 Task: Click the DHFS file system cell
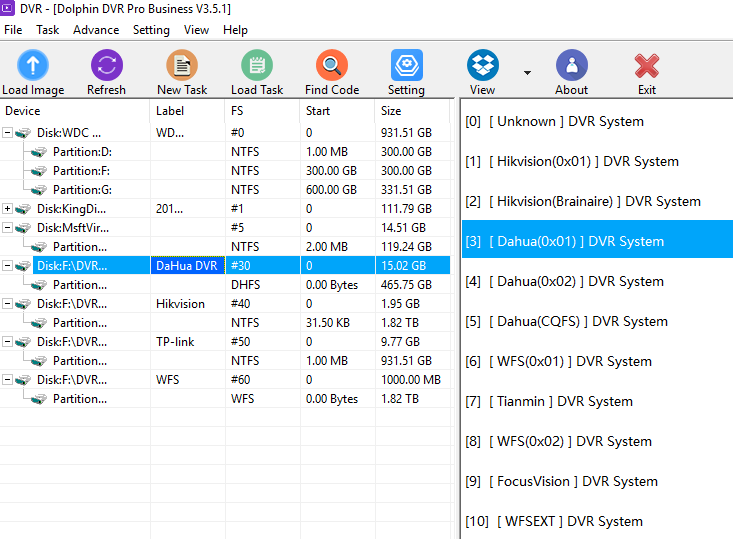[x=262, y=285]
